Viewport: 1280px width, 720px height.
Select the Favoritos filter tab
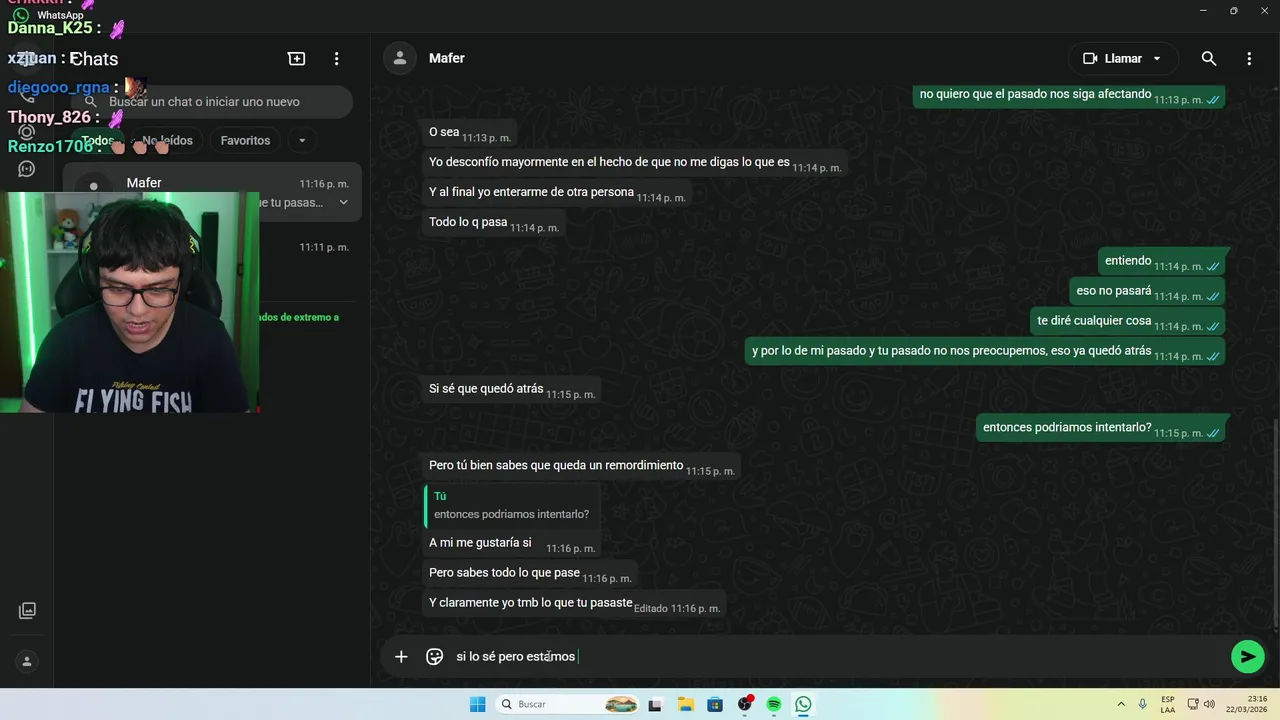(245, 141)
